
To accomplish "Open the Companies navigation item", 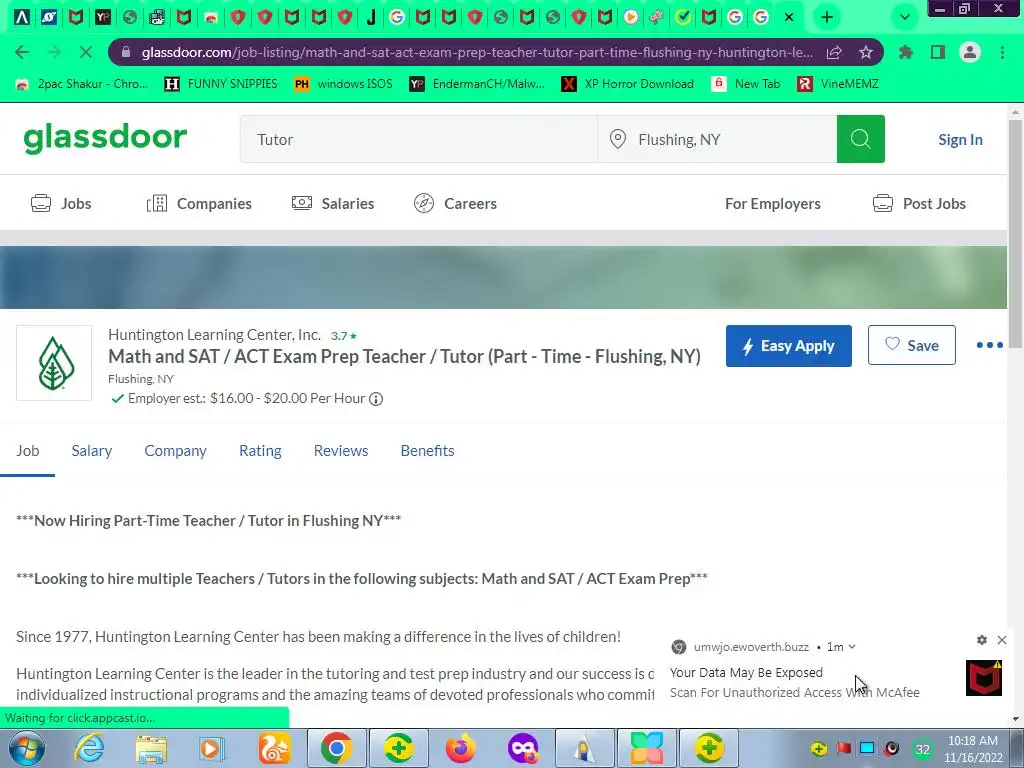I will [x=199, y=204].
